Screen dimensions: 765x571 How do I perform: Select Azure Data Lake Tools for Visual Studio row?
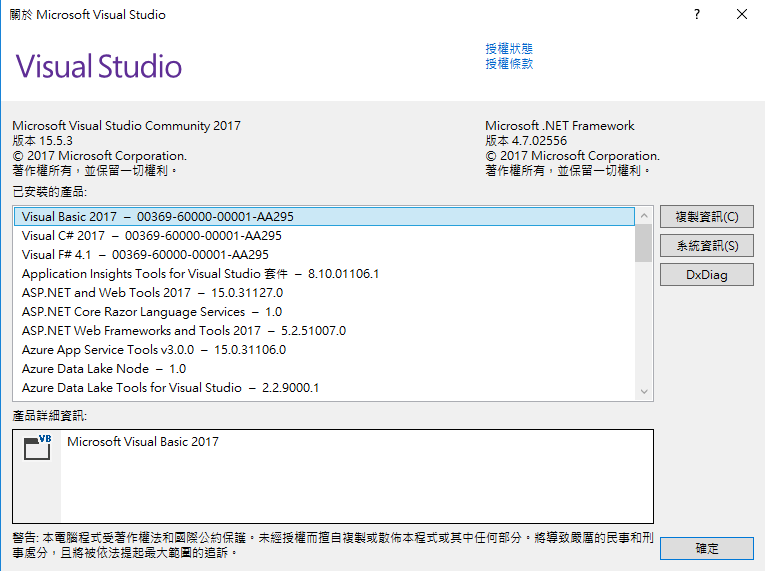[324, 388]
